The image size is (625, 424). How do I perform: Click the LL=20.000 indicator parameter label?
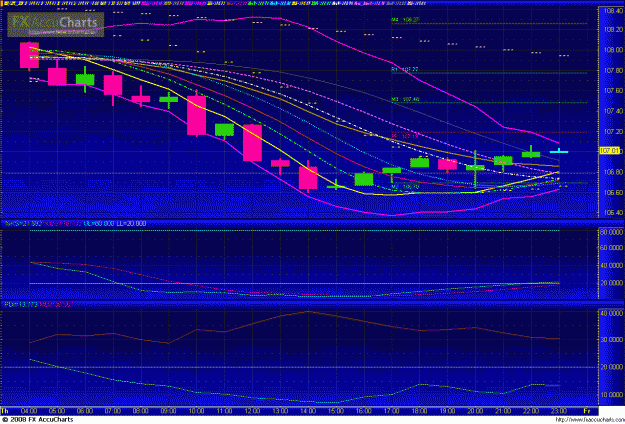(x=131, y=224)
